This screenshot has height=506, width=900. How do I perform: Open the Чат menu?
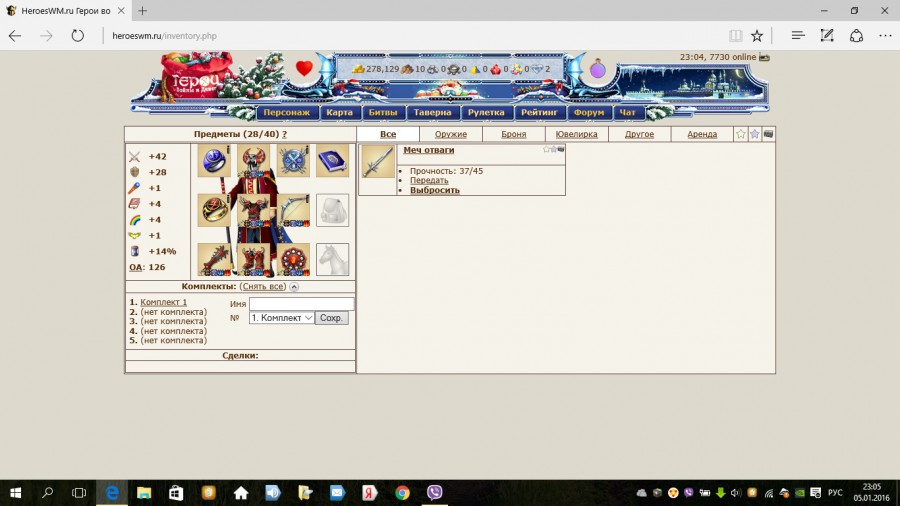coord(627,112)
